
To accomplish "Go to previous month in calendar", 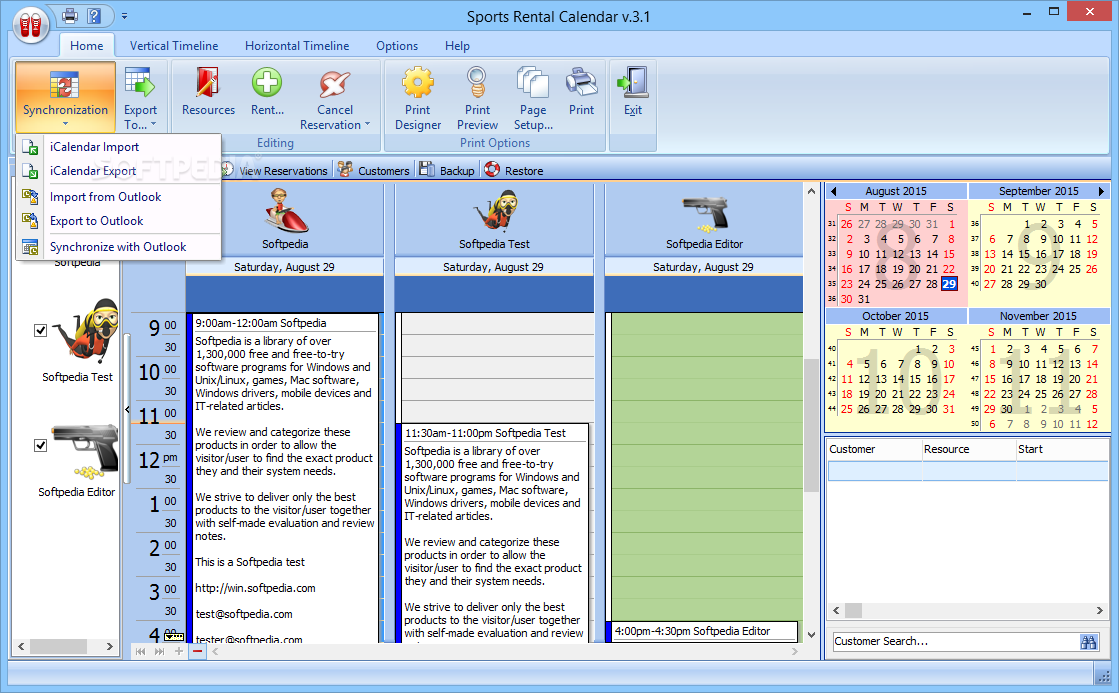I will tap(833, 191).
